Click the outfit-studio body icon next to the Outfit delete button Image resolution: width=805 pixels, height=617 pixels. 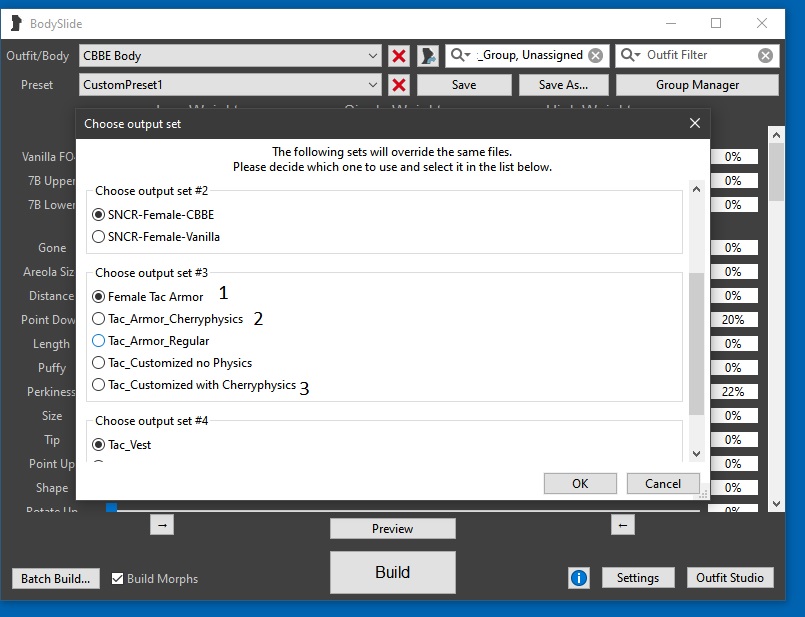point(428,56)
